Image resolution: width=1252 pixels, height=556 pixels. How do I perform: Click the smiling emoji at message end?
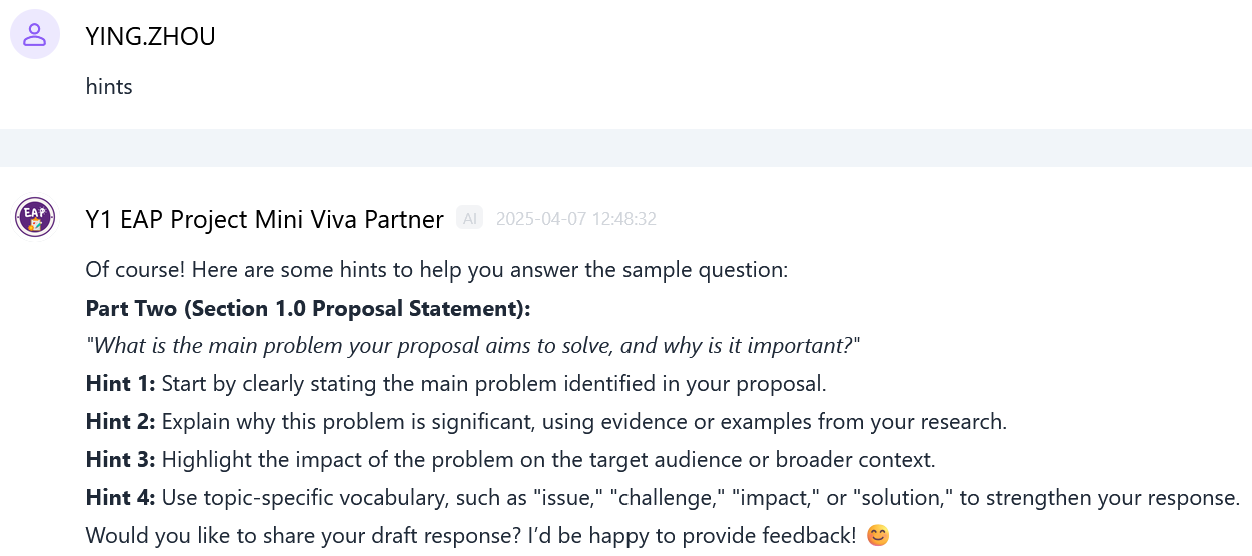point(877,536)
